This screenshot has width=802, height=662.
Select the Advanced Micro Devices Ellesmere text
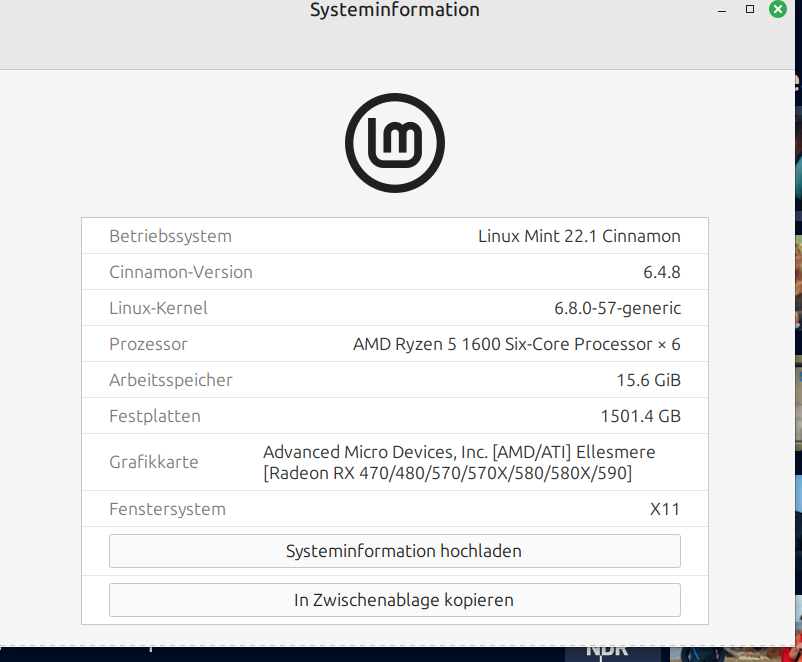click(x=459, y=462)
